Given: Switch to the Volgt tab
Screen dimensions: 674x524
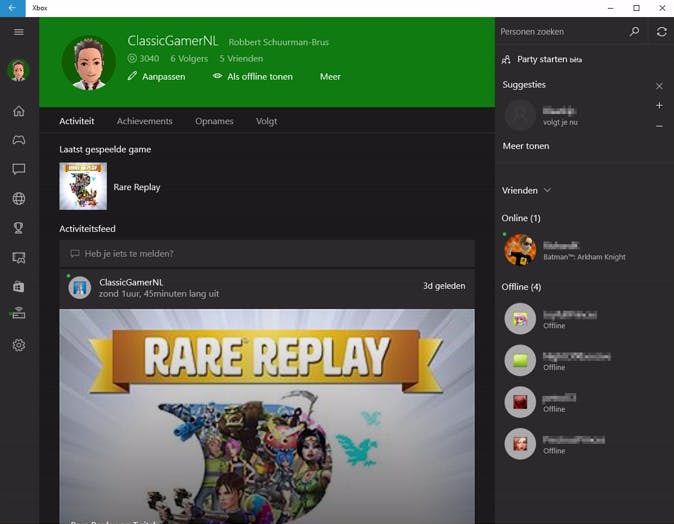Looking at the screenshot, I should [x=267, y=121].
